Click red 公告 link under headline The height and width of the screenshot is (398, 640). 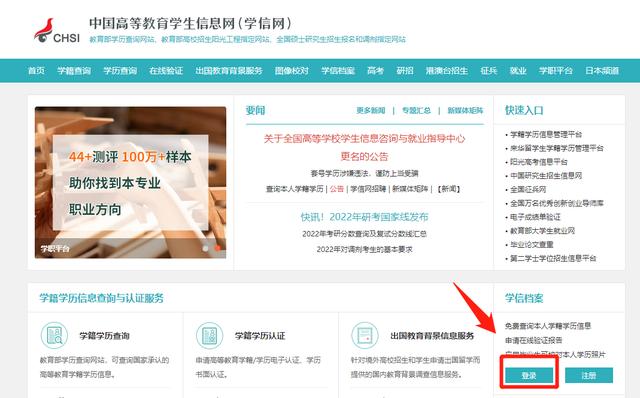click(337, 189)
